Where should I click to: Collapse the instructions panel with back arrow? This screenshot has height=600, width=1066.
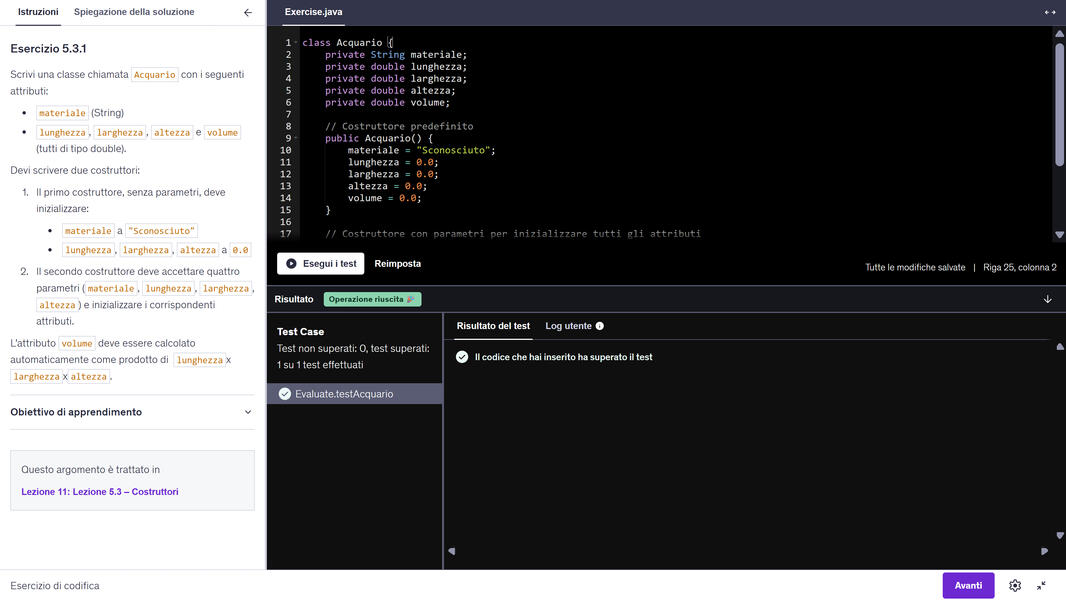[x=248, y=12]
